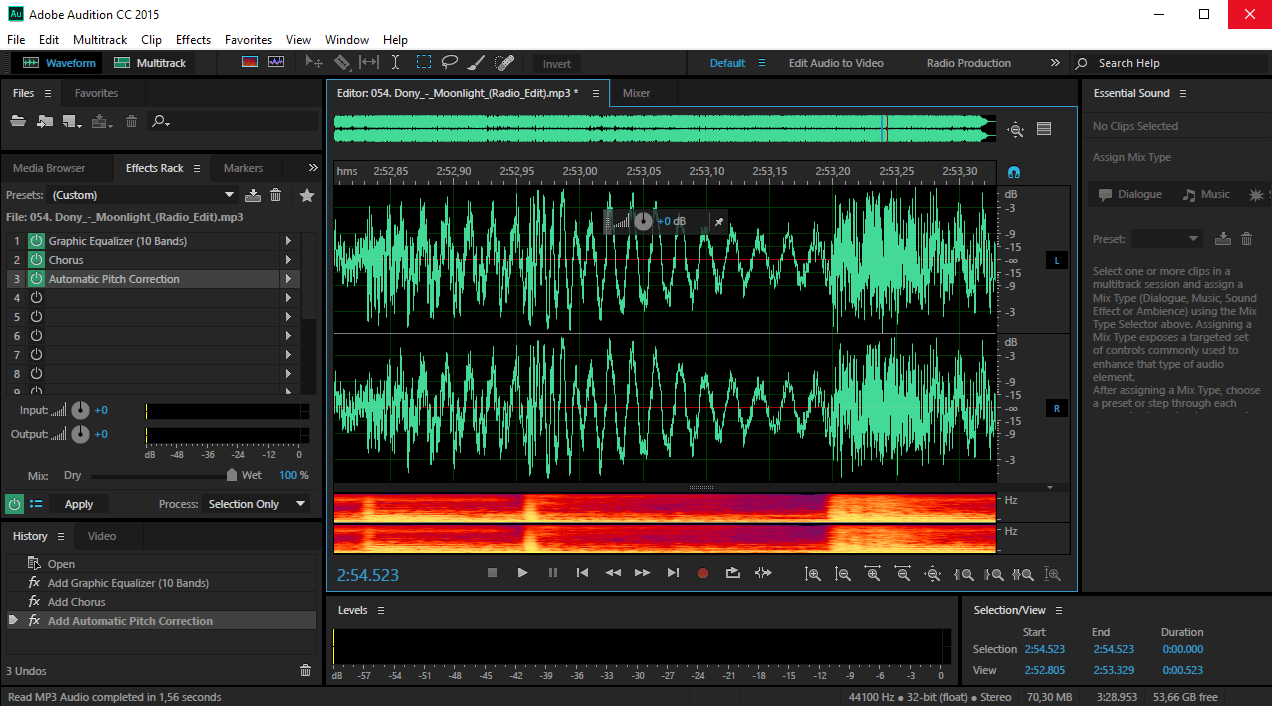The width and height of the screenshot is (1272, 706).
Task: Toggle power for Chorus effect
Action: click(x=36, y=260)
